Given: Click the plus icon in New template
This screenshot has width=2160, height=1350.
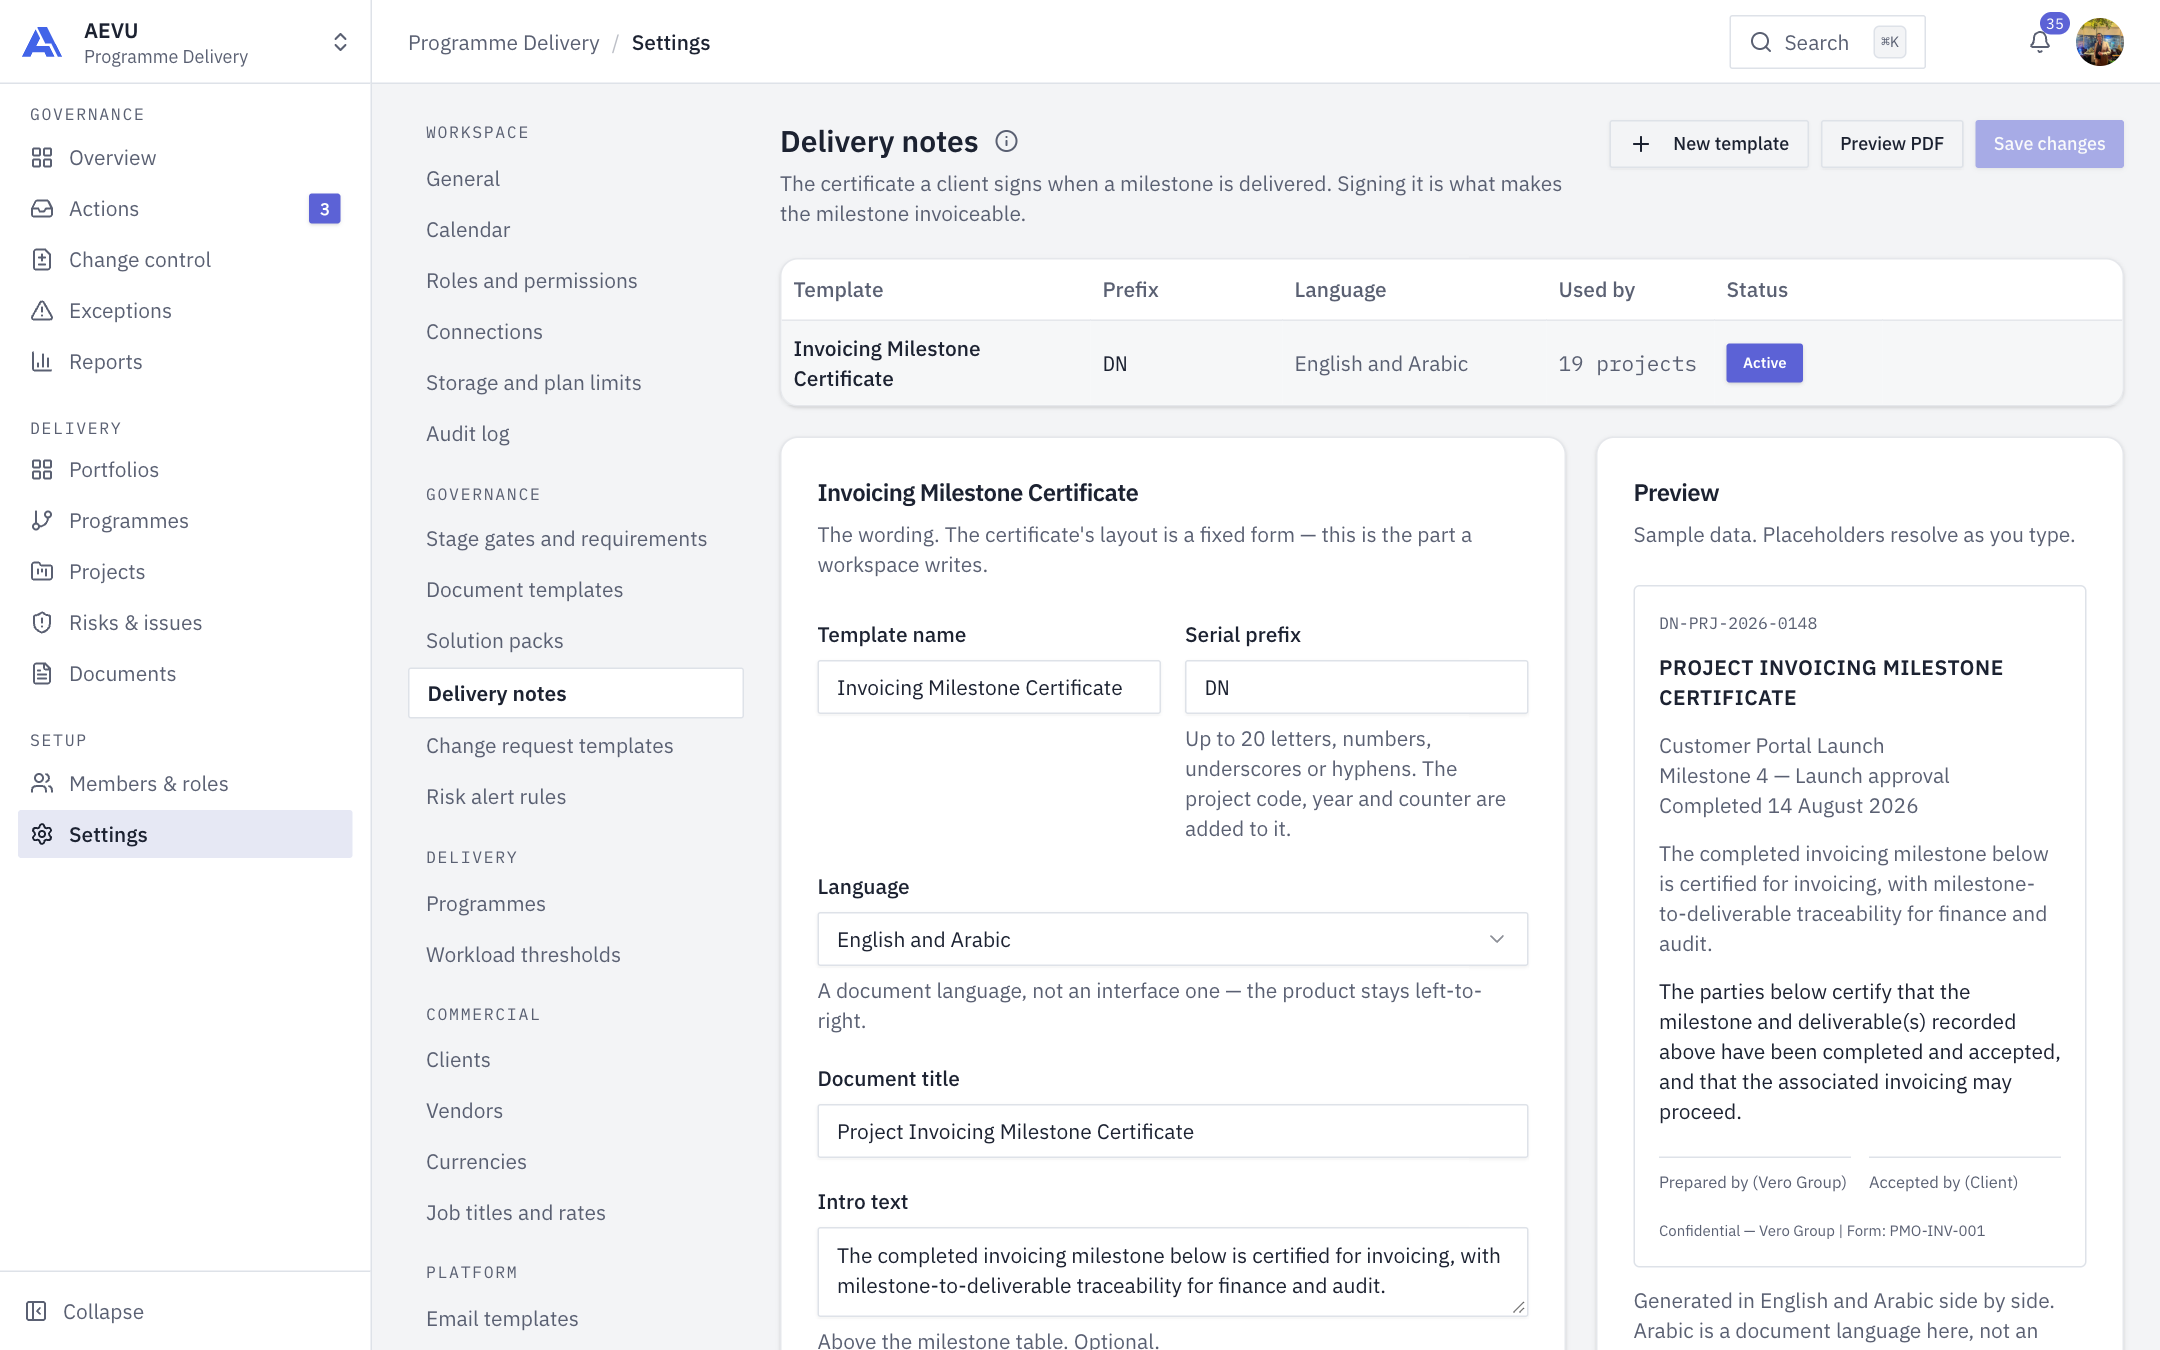Looking at the screenshot, I should point(1641,144).
